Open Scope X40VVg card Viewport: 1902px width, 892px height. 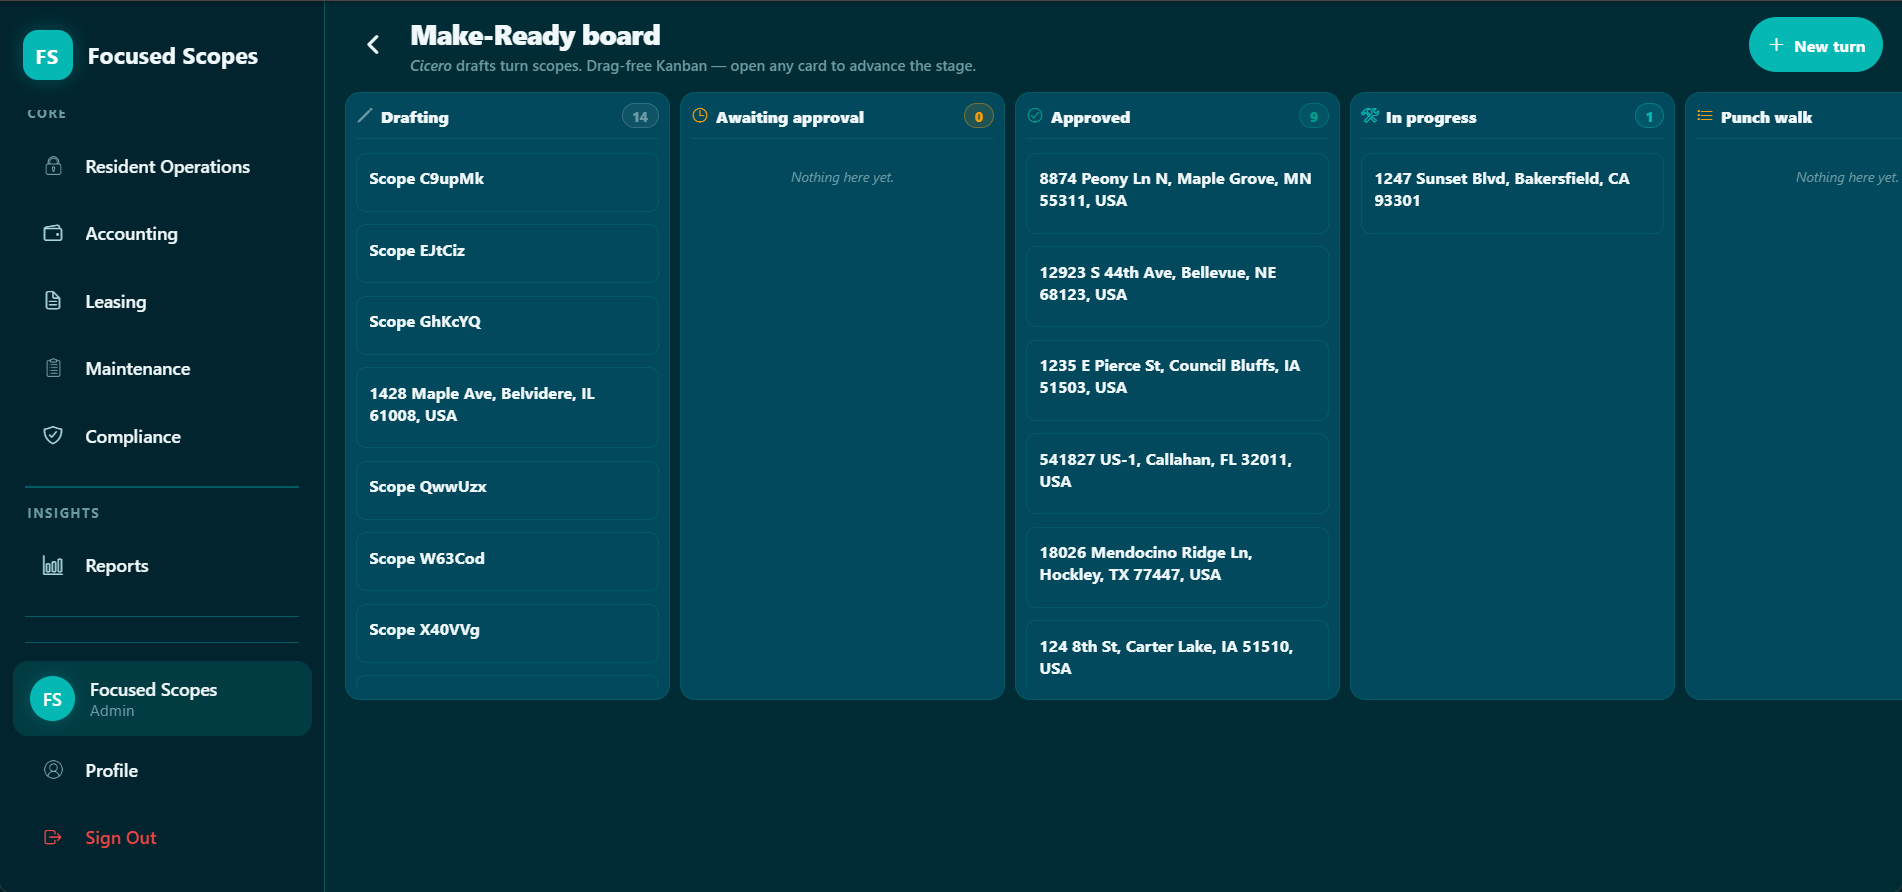point(507,633)
